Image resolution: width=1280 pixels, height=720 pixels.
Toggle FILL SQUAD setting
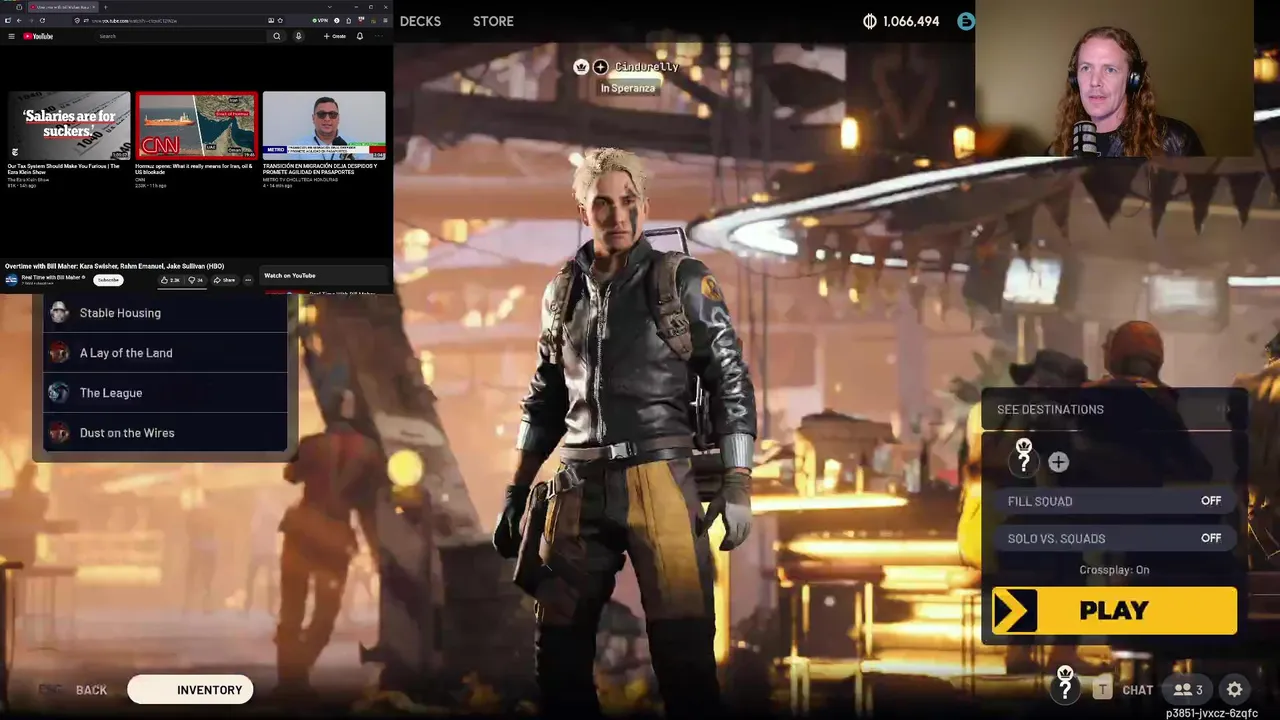coord(1114,501)
